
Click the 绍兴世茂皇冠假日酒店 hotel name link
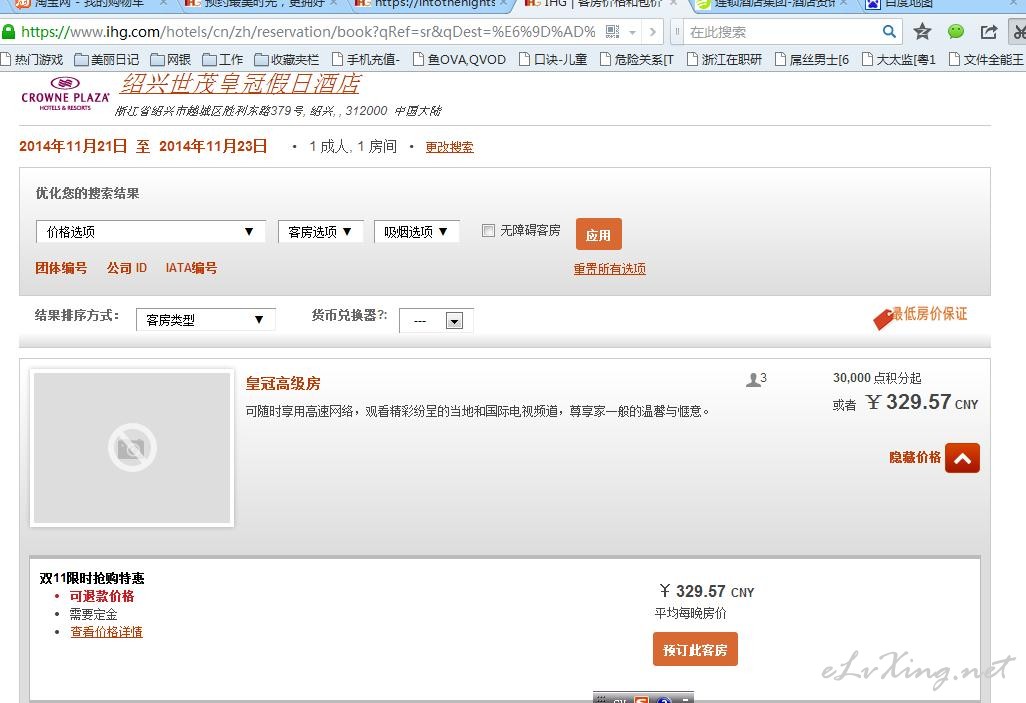pyautogui.click(x=240, y=84)
